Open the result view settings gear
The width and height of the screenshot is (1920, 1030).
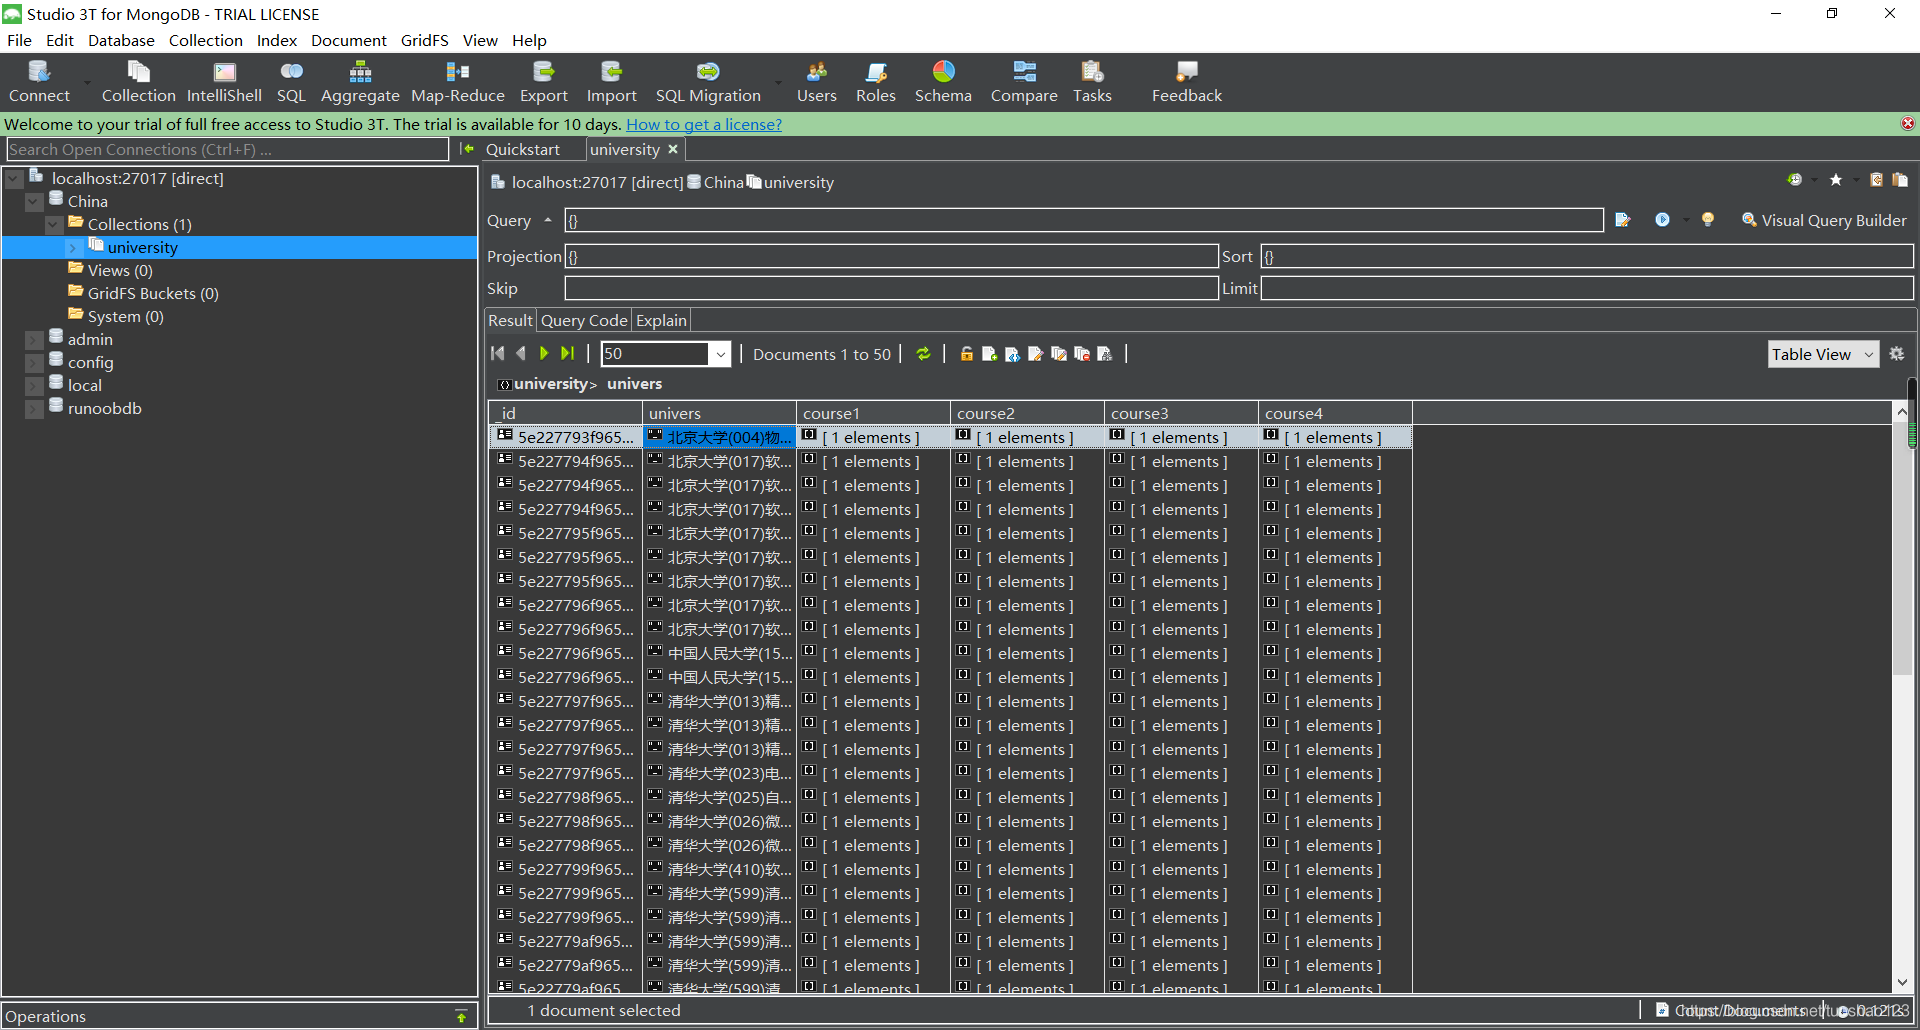[x=1897, y=354]
